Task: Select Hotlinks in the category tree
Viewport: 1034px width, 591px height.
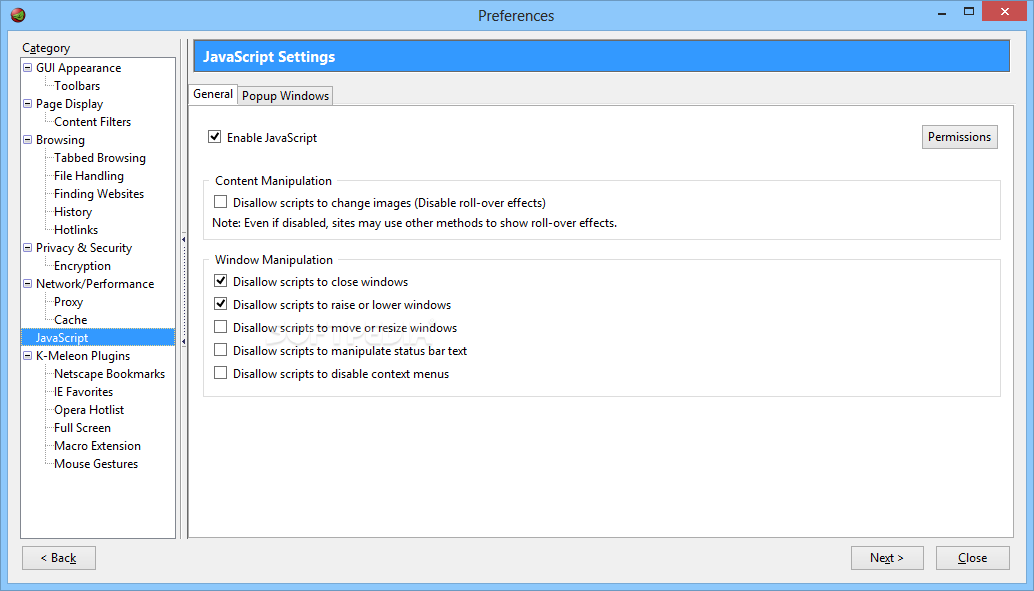Action: pyautogui.click(x=76, y=230)
